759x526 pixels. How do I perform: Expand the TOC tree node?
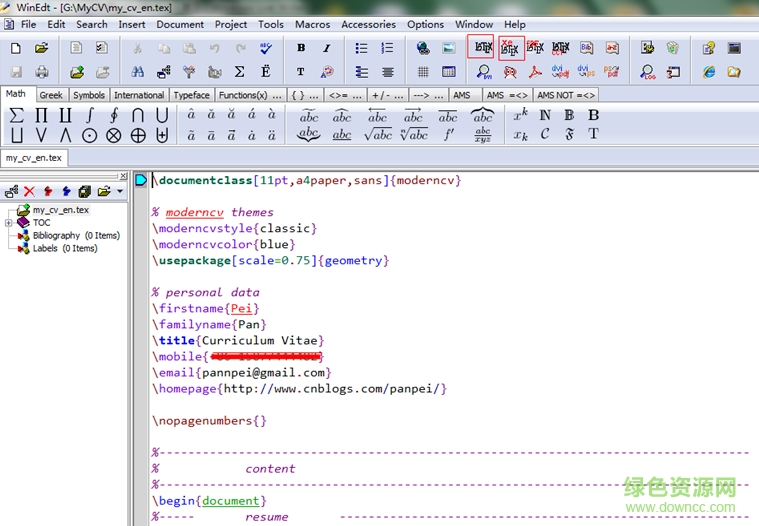click(9, 223)
